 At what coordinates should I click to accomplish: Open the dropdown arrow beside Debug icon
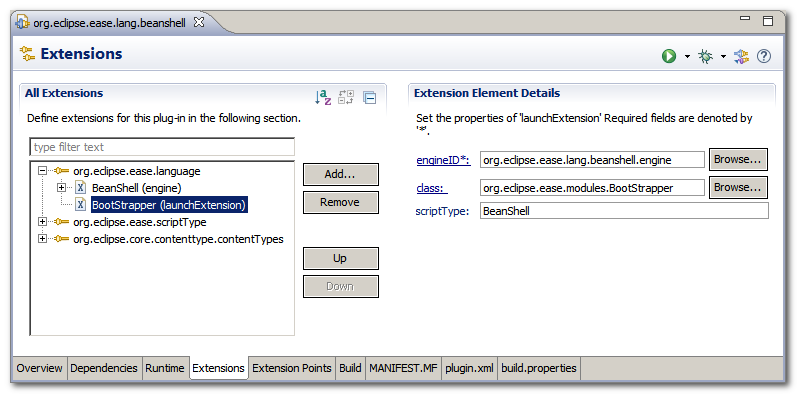tap(723, 56)
